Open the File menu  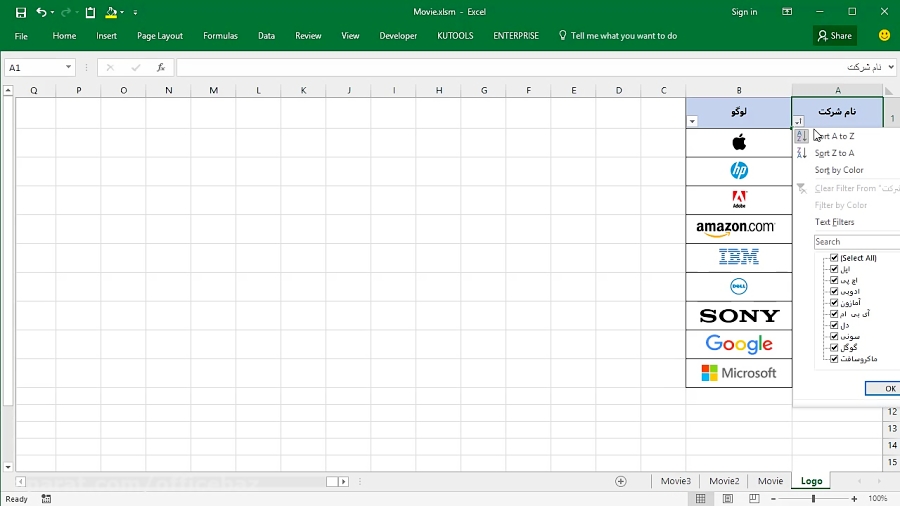(21, 36)
